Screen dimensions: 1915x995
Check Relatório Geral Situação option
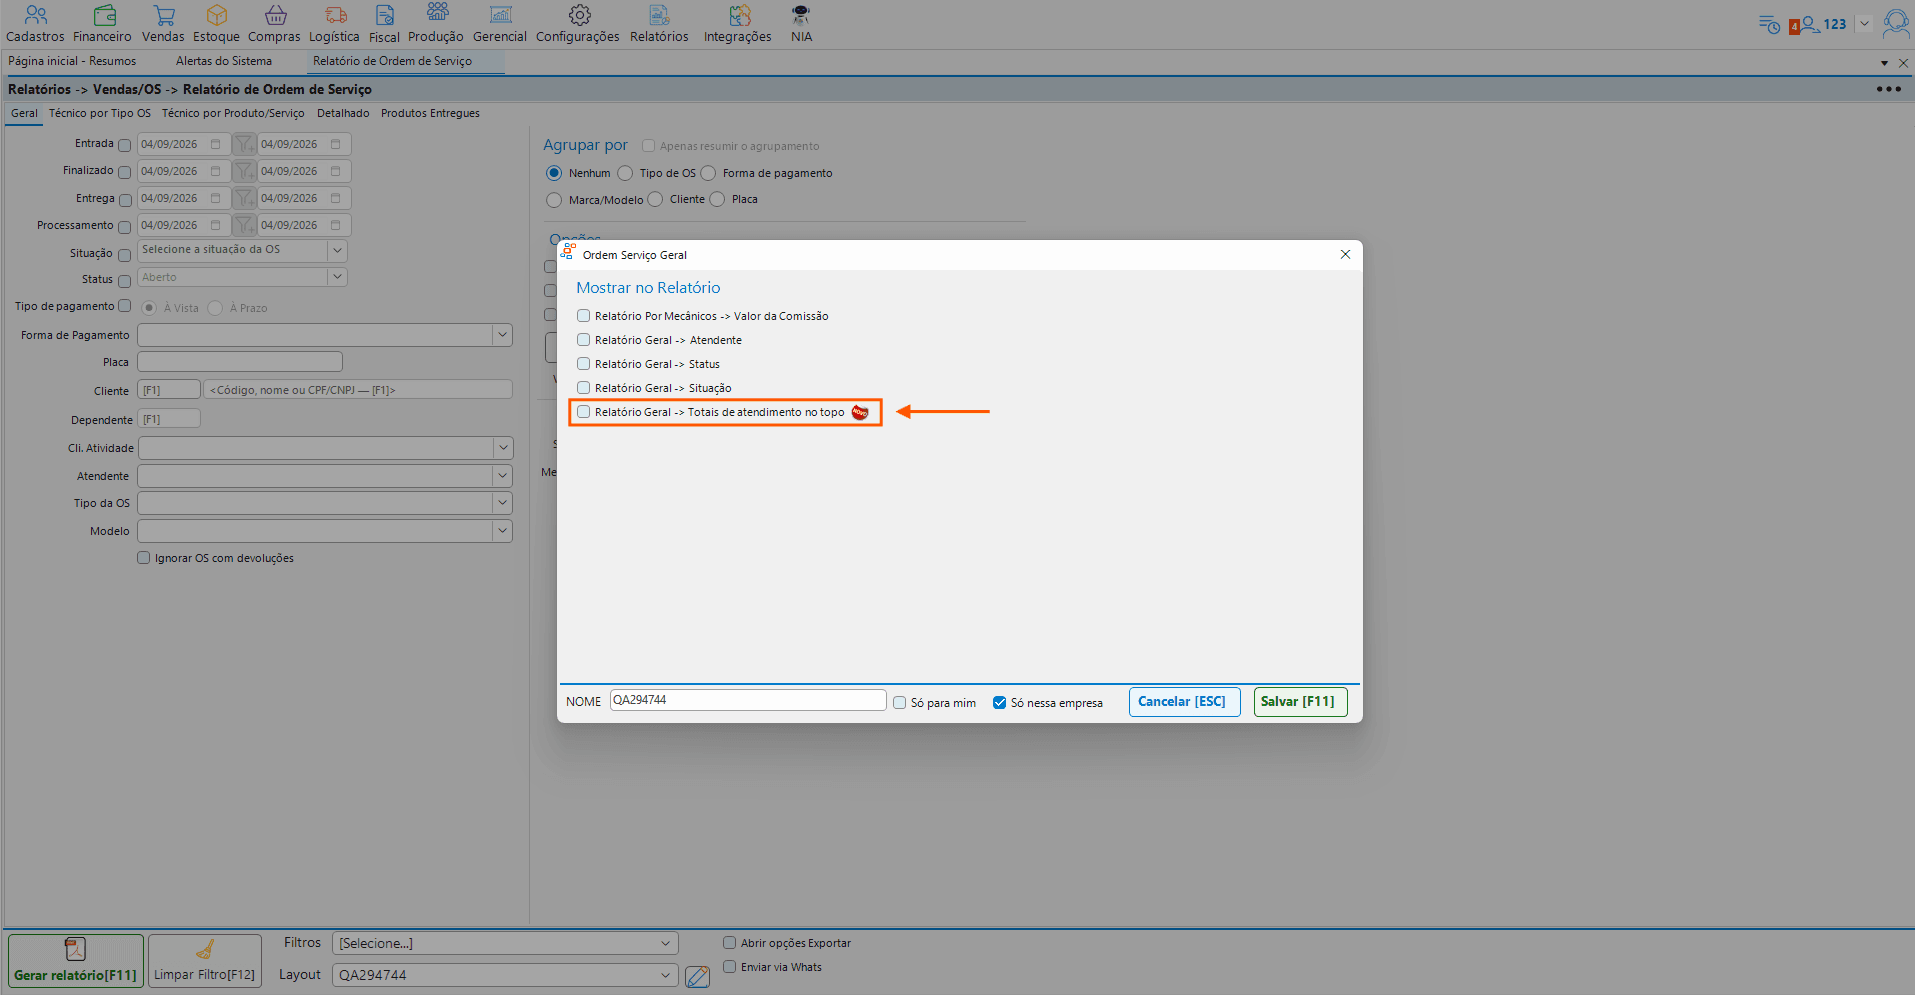583,388
